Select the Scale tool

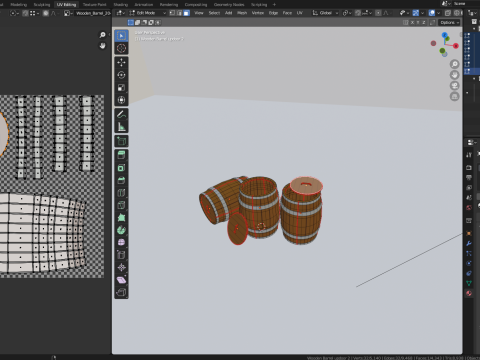point(121,88)
